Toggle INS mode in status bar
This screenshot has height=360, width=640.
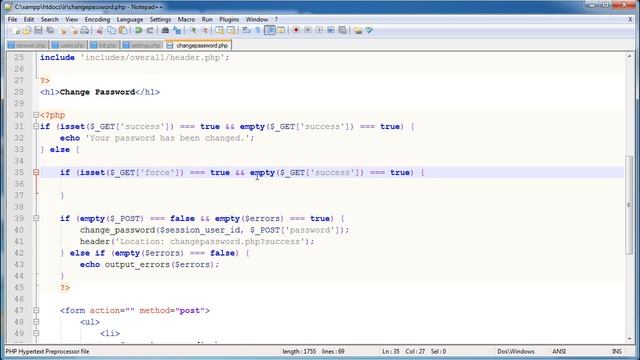617,351
